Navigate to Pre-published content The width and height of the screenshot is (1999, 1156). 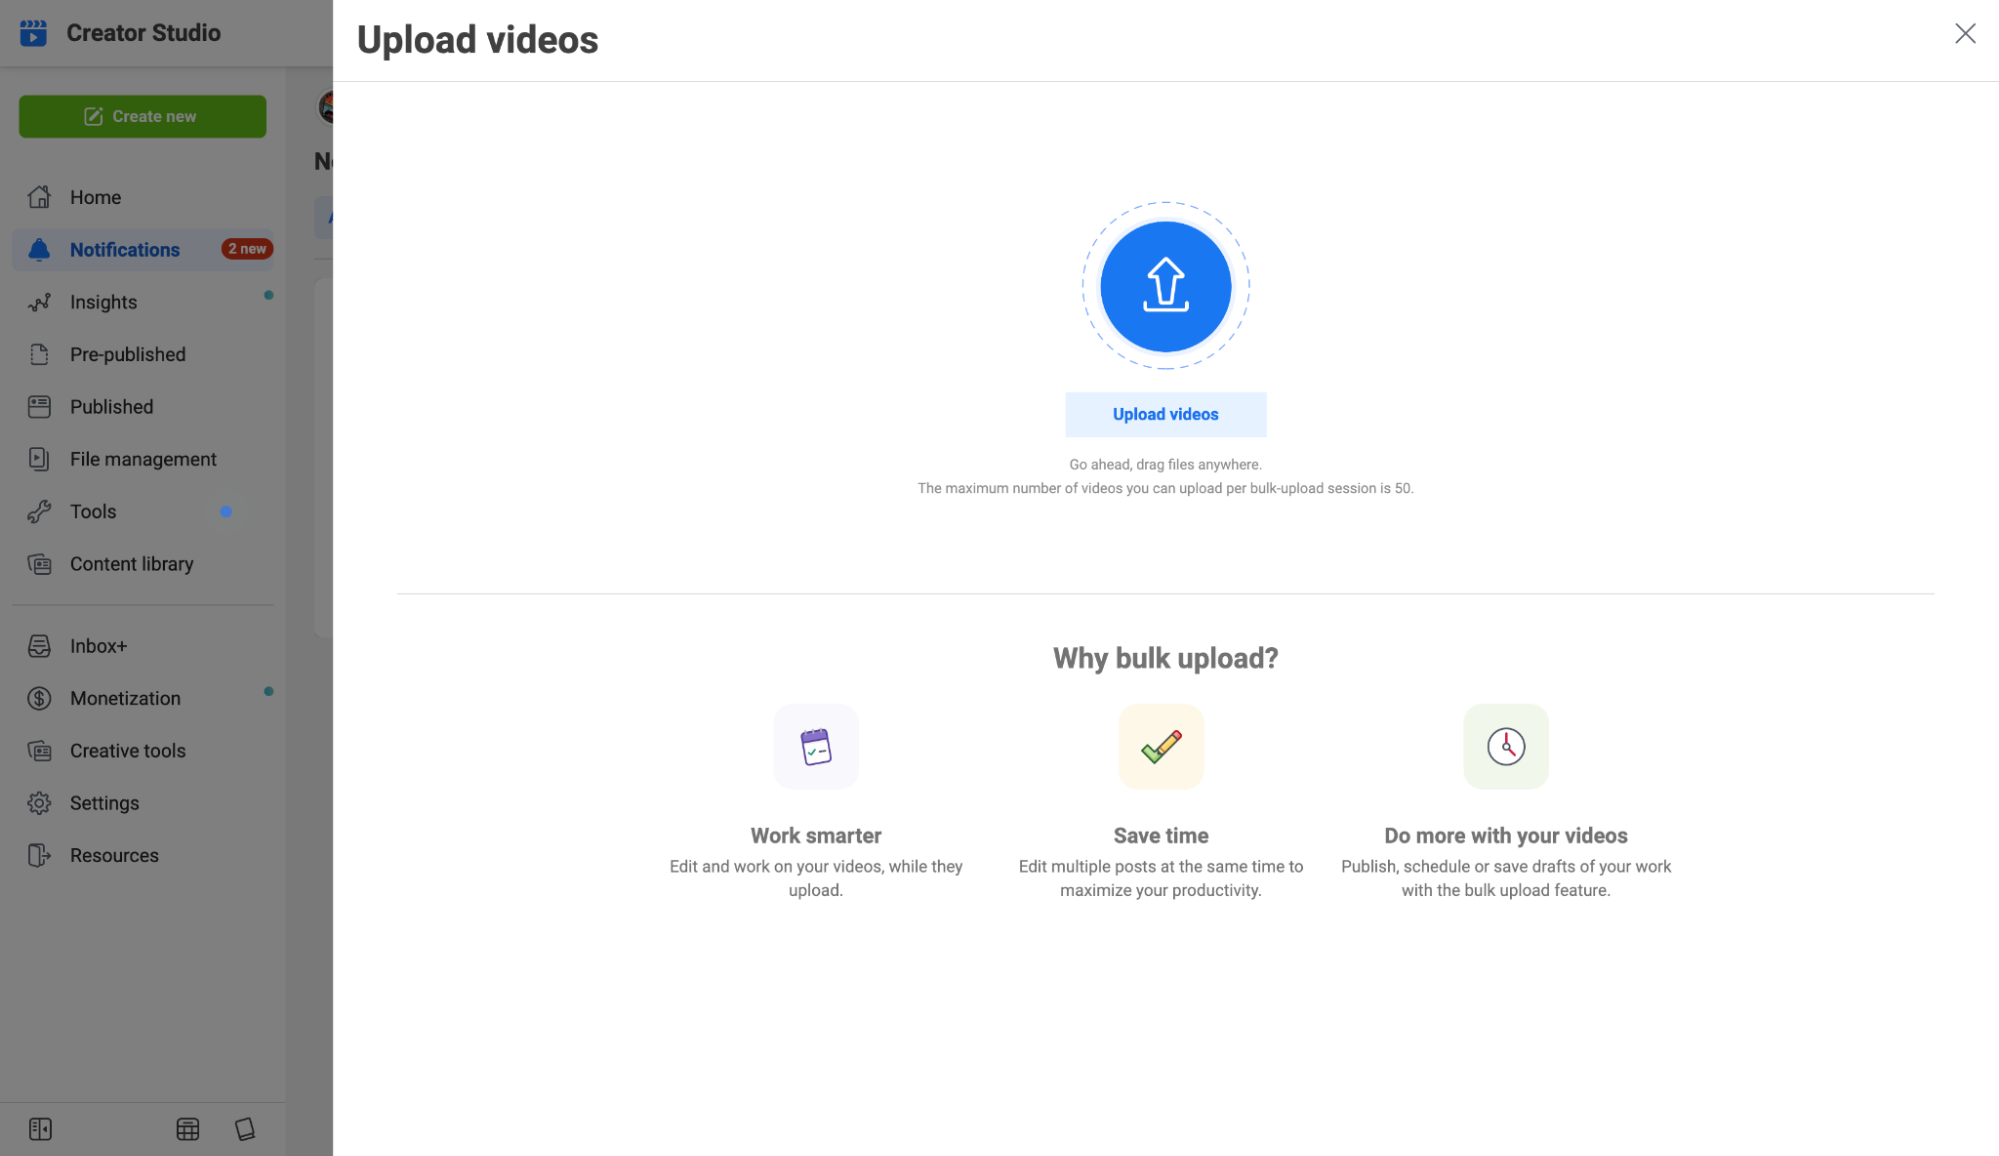click(x=127, y=354)
